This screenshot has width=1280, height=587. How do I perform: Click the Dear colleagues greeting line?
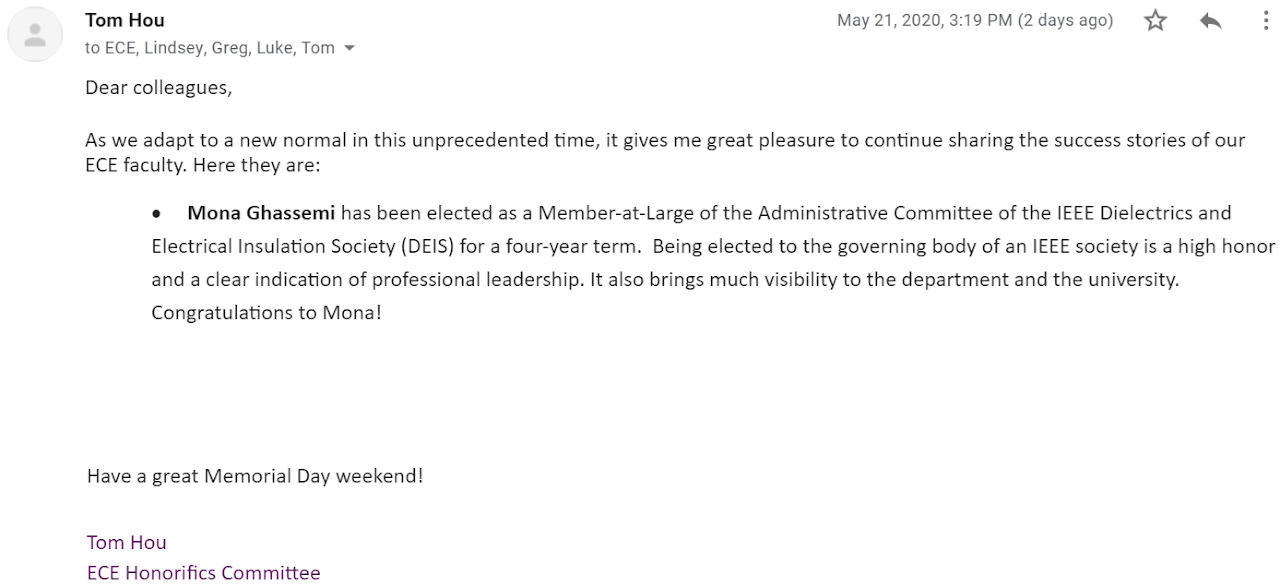158,88
